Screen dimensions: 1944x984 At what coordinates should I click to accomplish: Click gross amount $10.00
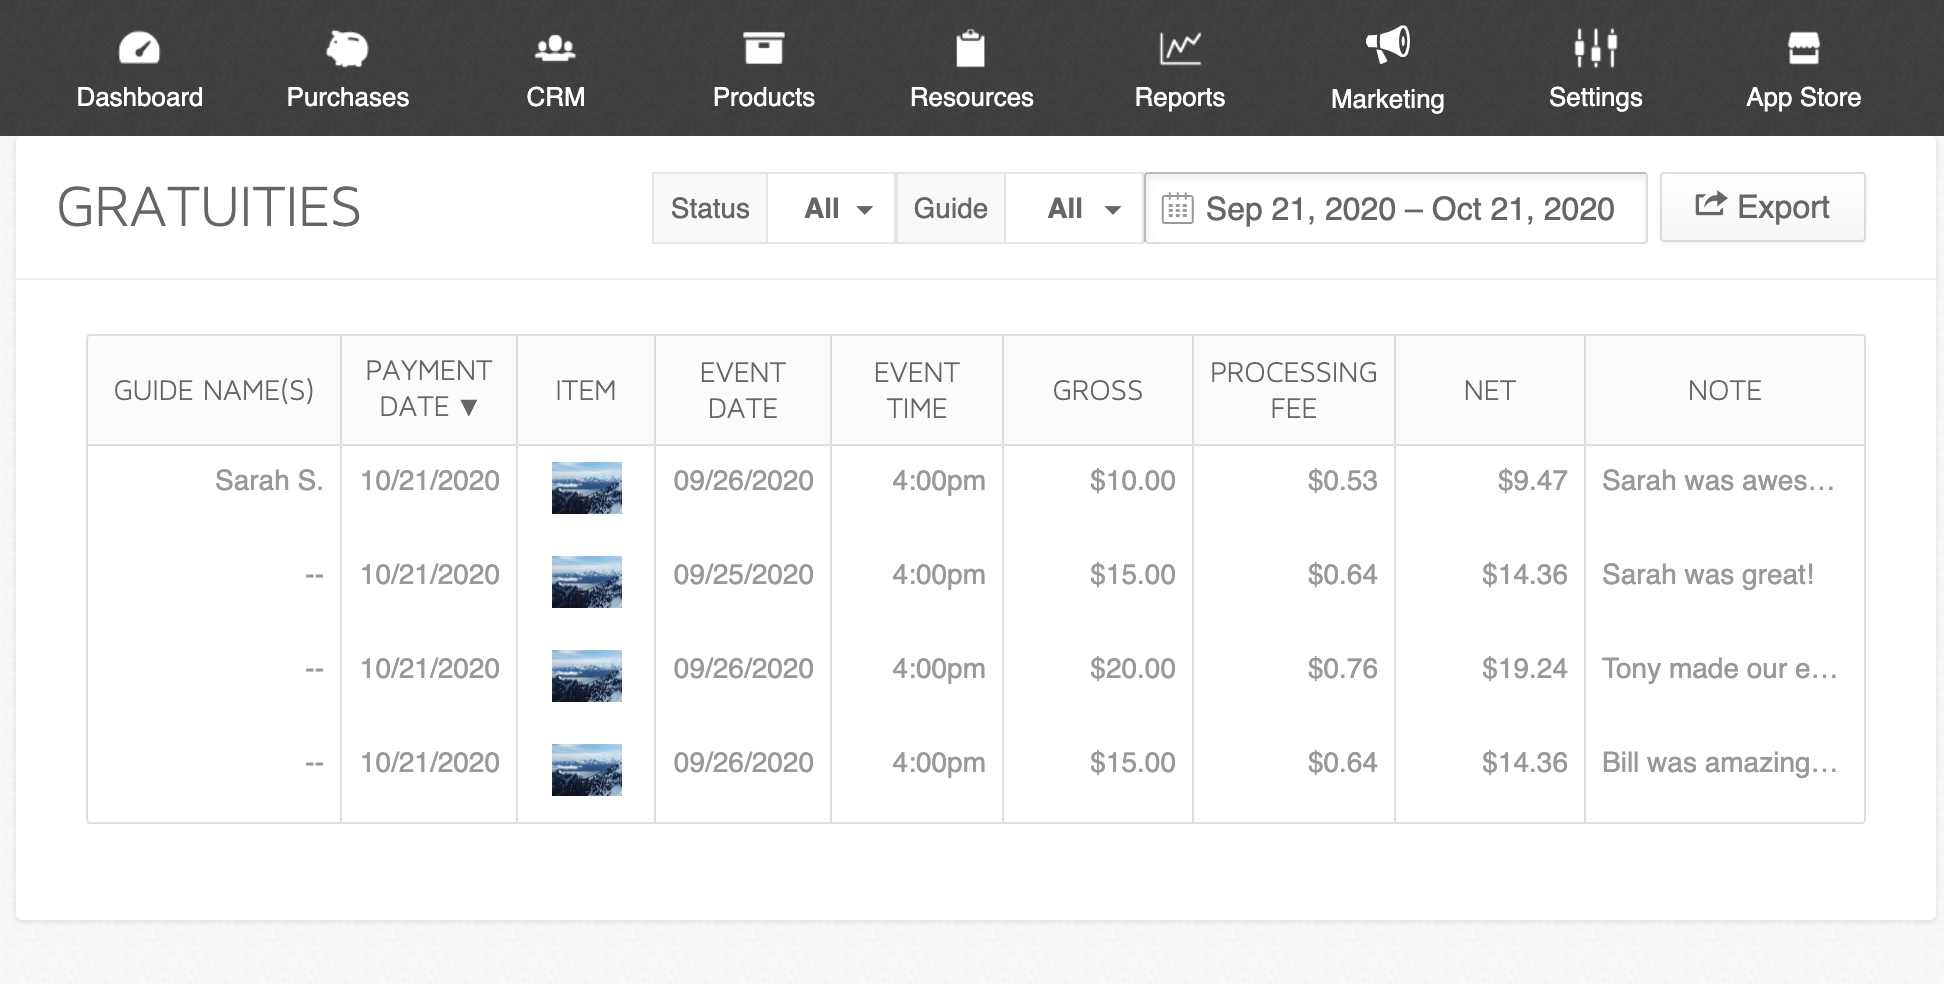pos(1133,481)
